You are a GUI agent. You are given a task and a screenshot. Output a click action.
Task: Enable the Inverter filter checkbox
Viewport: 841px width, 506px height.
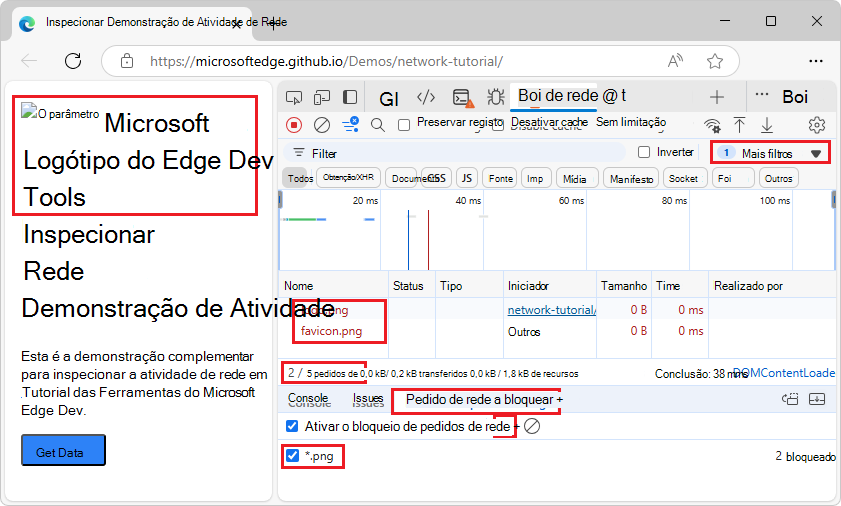tap(644, 153)
